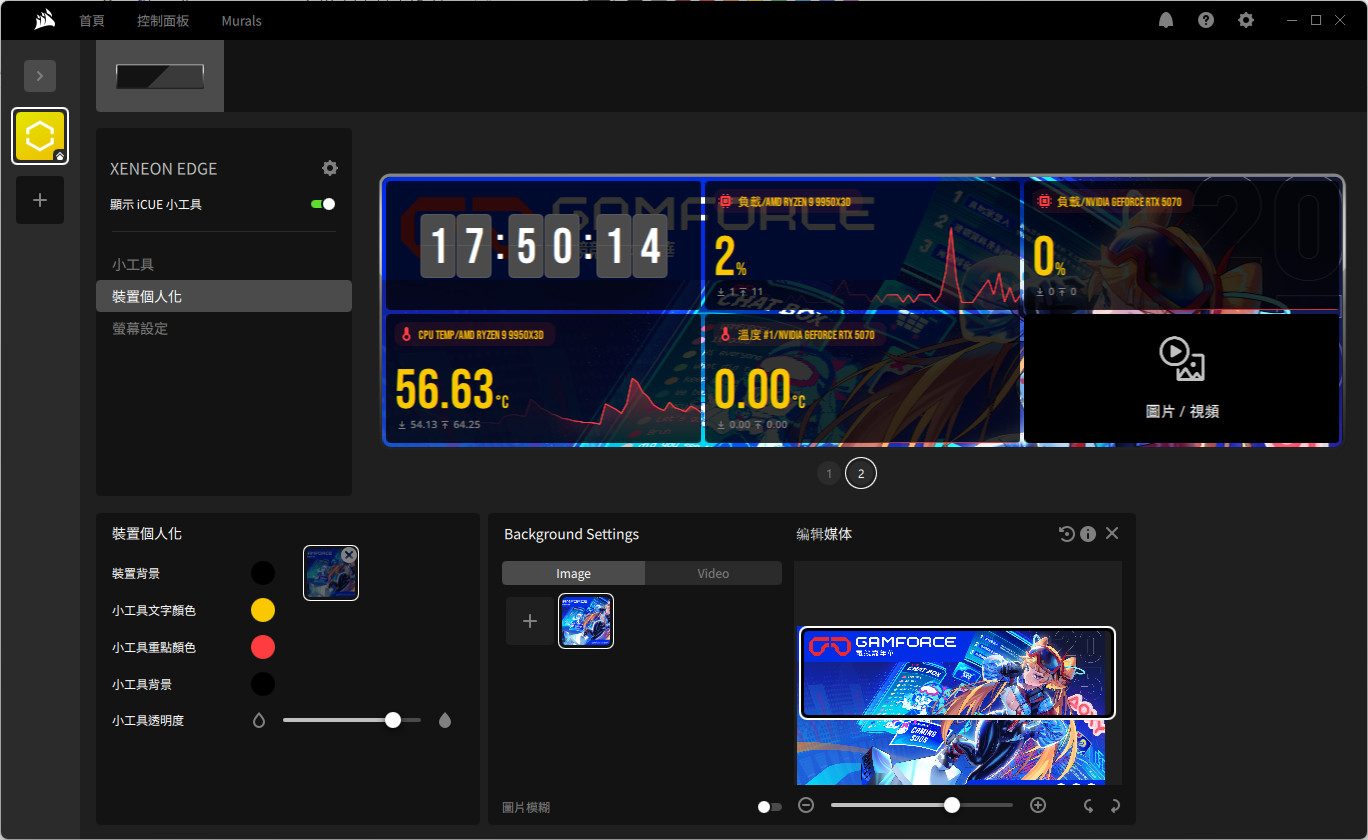The image size is (1368, 840).
Task: Close the media editor panel
Action: click(1112, 534)
